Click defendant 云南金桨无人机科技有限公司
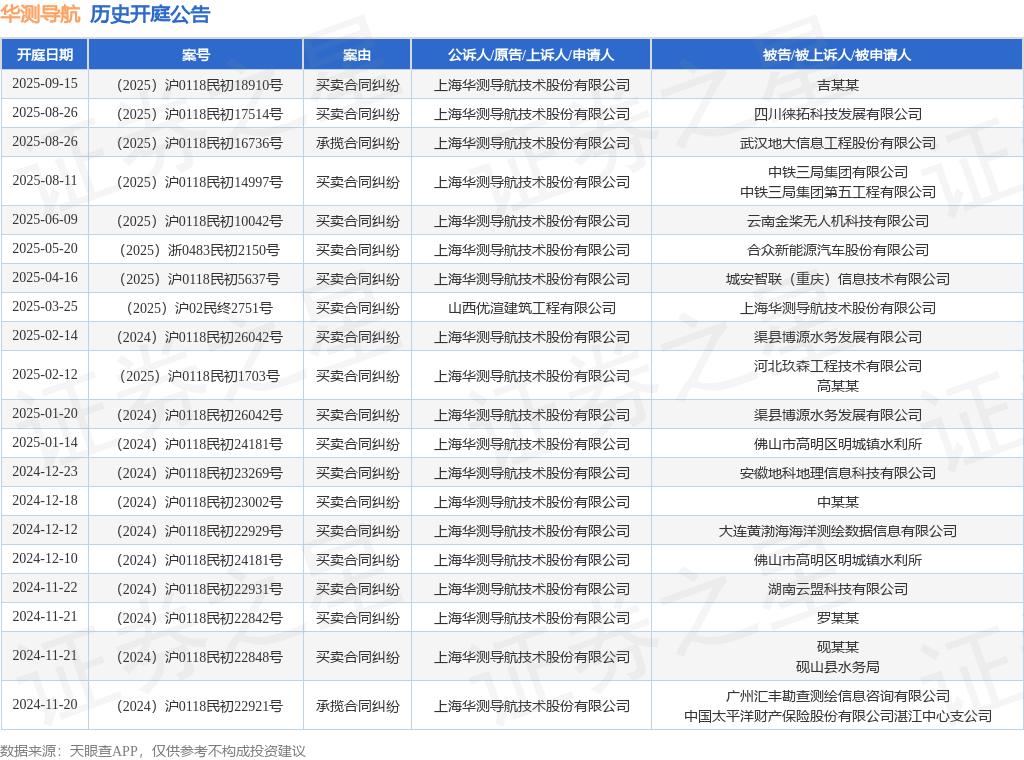Viewport: 1024px width, 760px height. [838, 221]
